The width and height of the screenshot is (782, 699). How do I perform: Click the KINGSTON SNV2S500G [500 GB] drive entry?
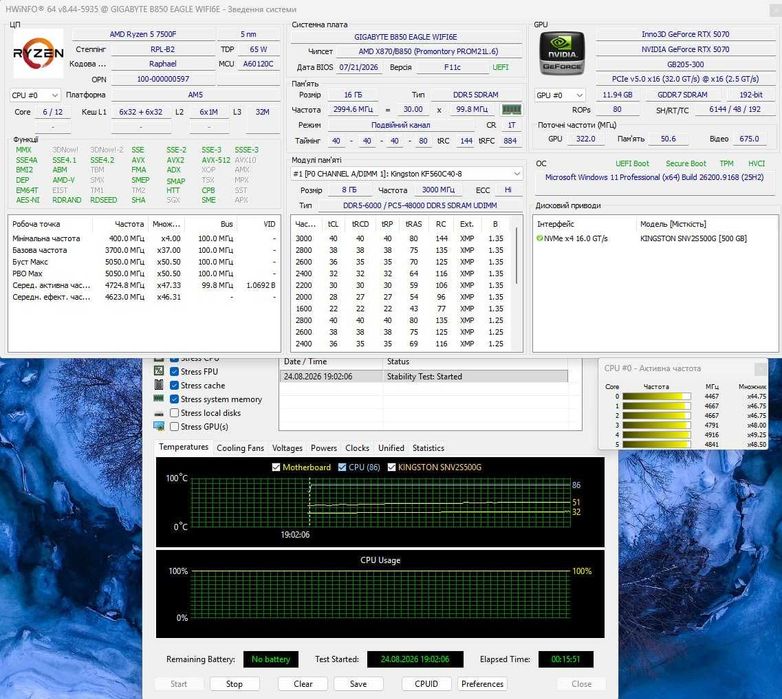tap(693, 238)
